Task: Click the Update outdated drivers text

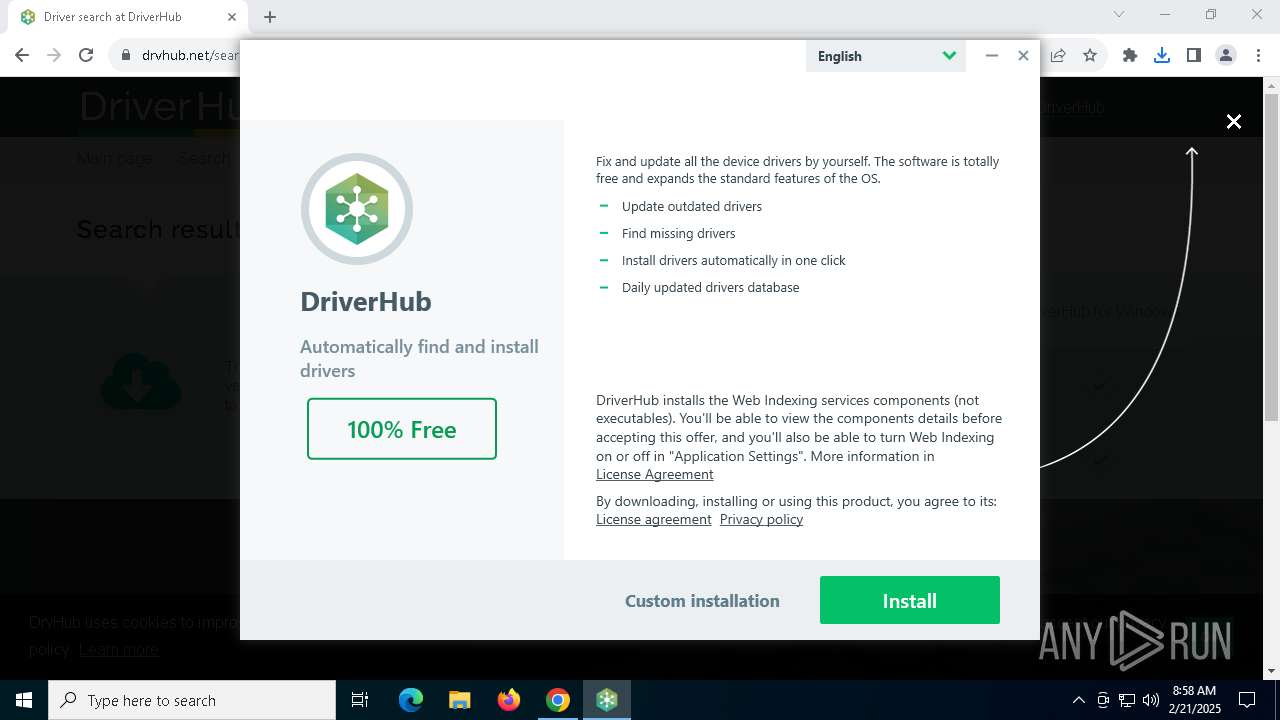Action: [x=692, y=206]
